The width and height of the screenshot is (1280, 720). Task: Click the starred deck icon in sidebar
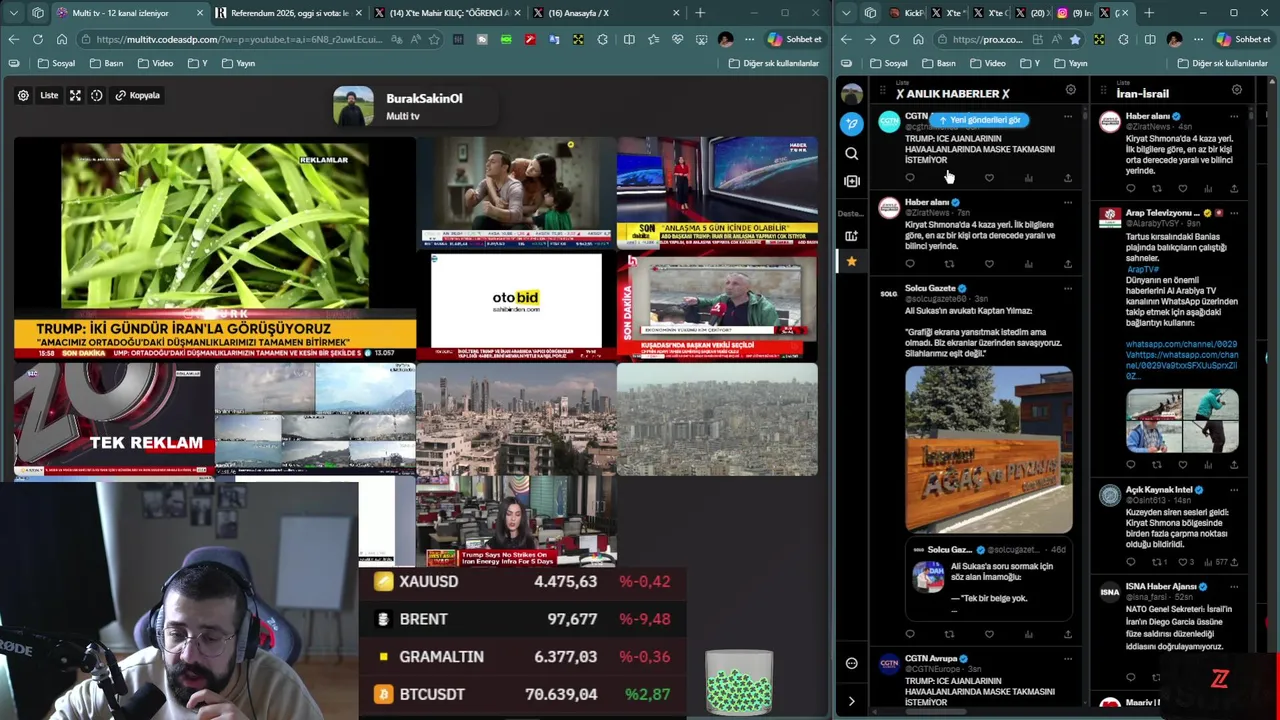point(852,262)
